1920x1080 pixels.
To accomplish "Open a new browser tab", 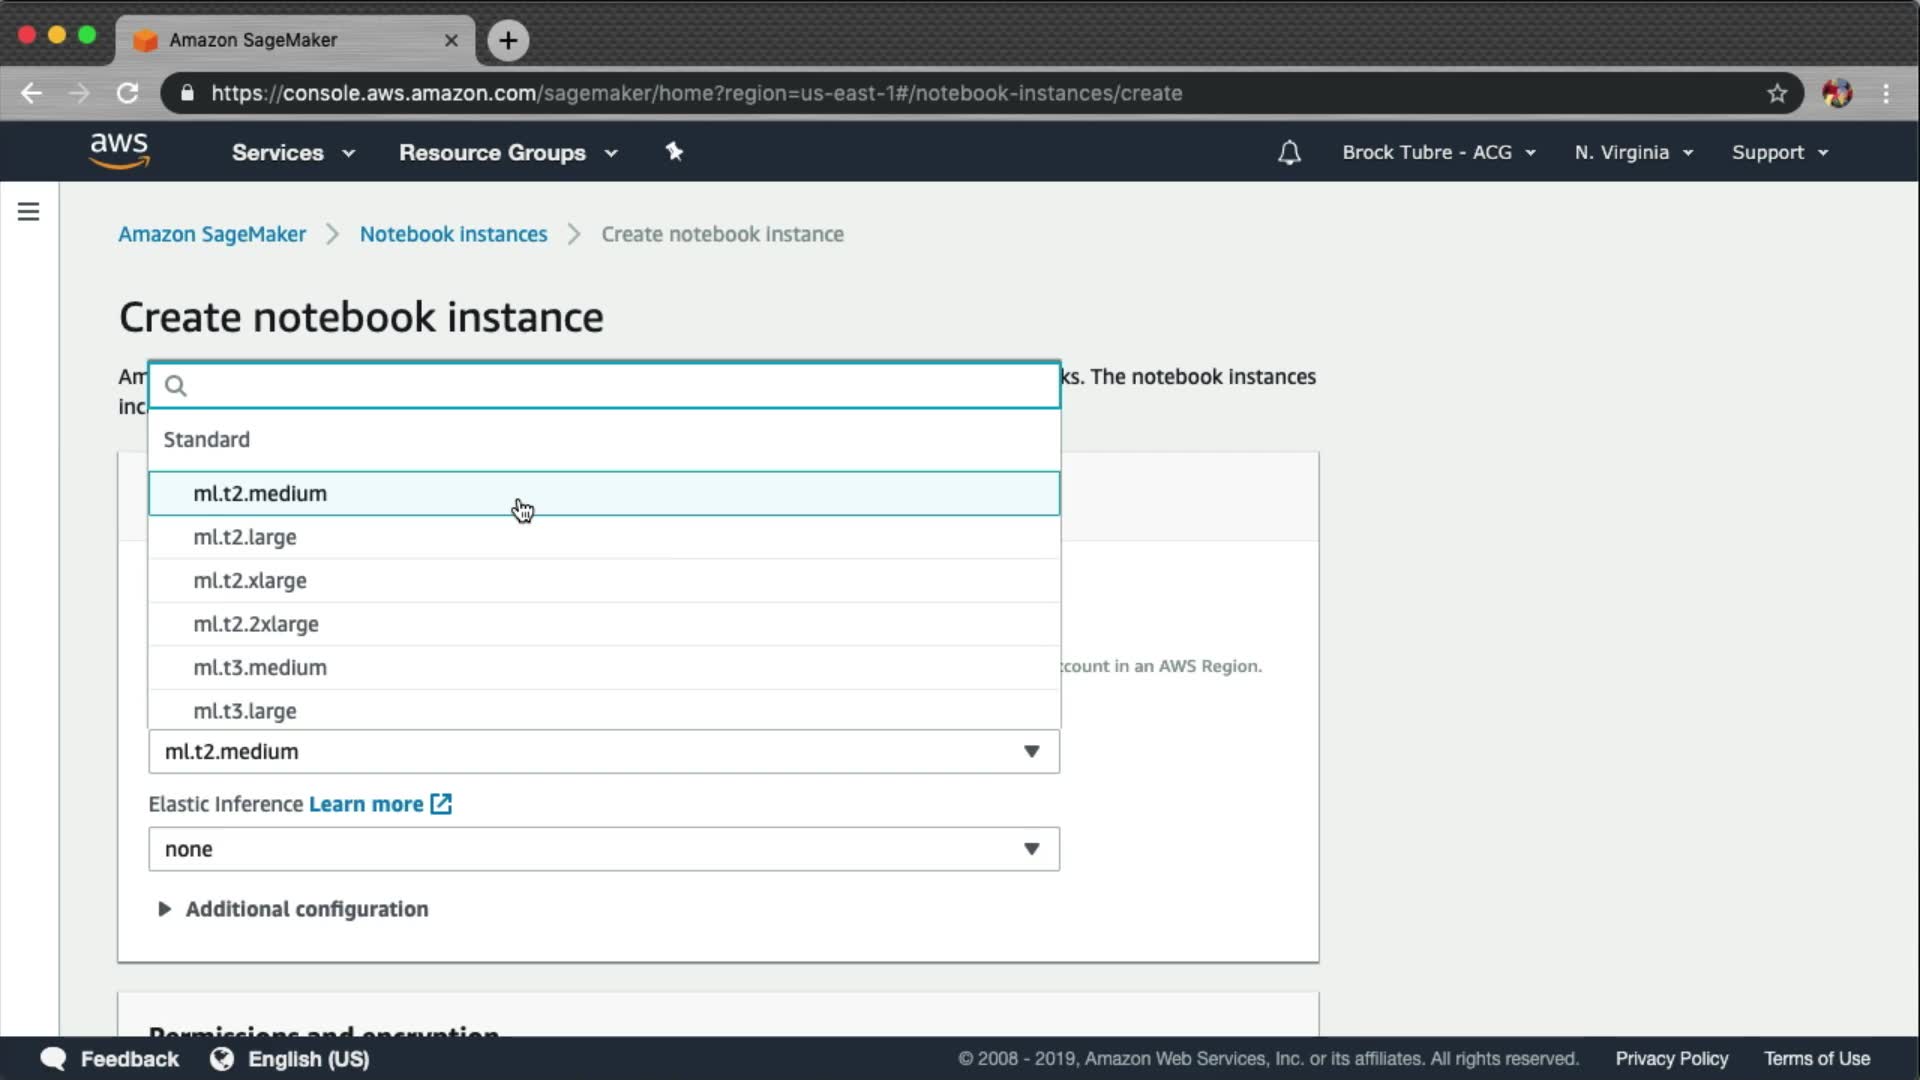I will point(508,40).
